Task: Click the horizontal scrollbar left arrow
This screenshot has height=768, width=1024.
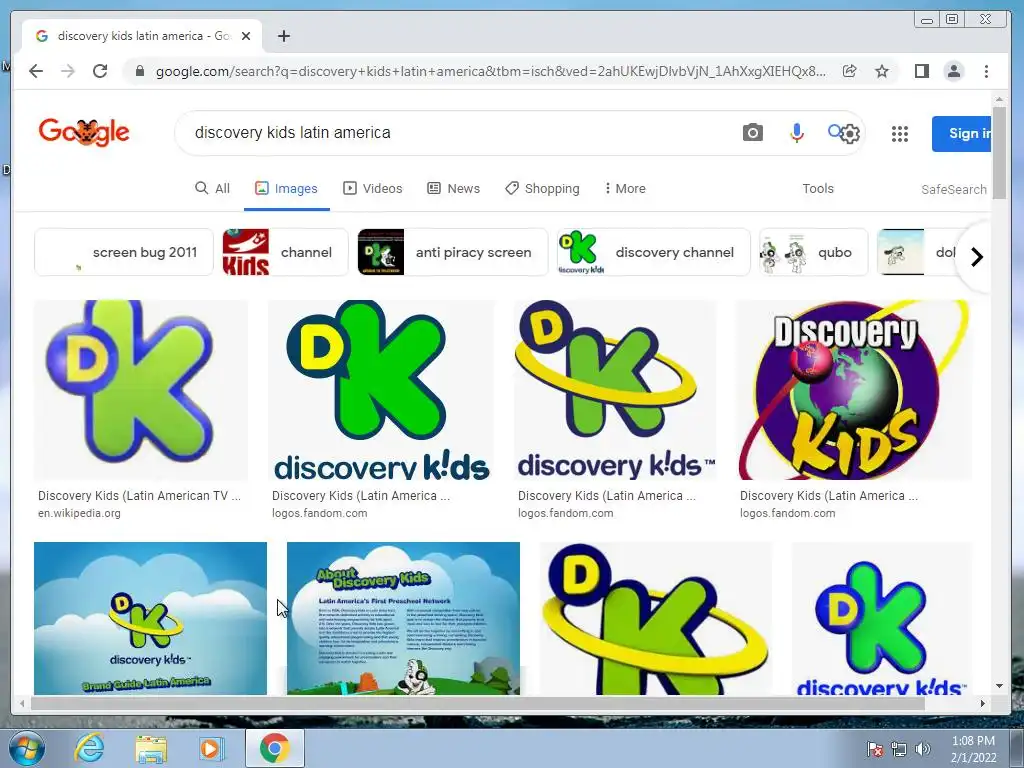Action: [x=22, y=703]
